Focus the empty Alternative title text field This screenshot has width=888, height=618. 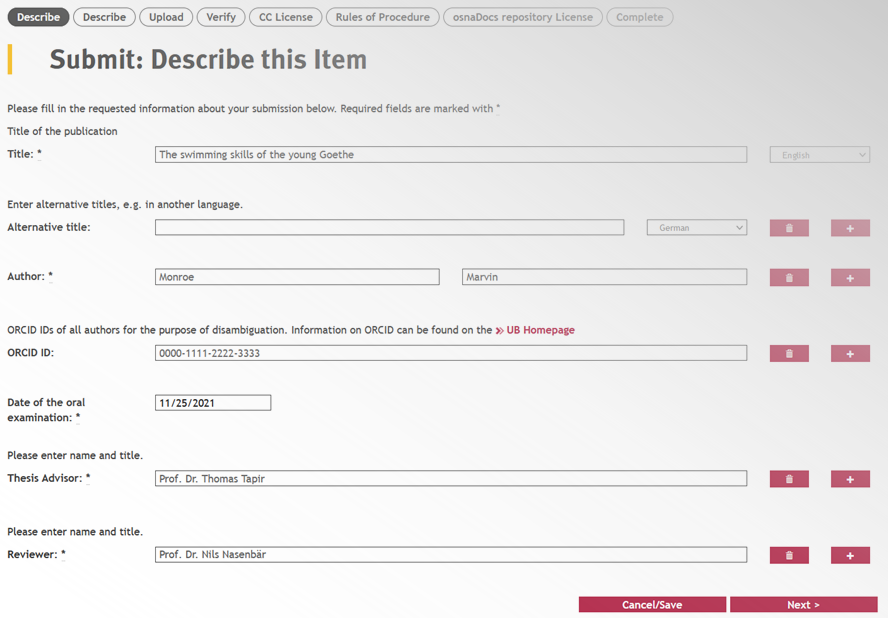pos(389,228)
